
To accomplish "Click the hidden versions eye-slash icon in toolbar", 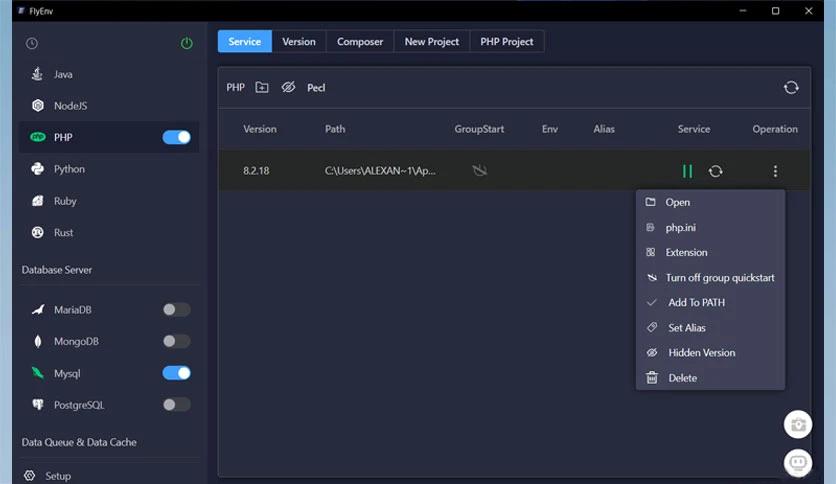I will 288,87.
